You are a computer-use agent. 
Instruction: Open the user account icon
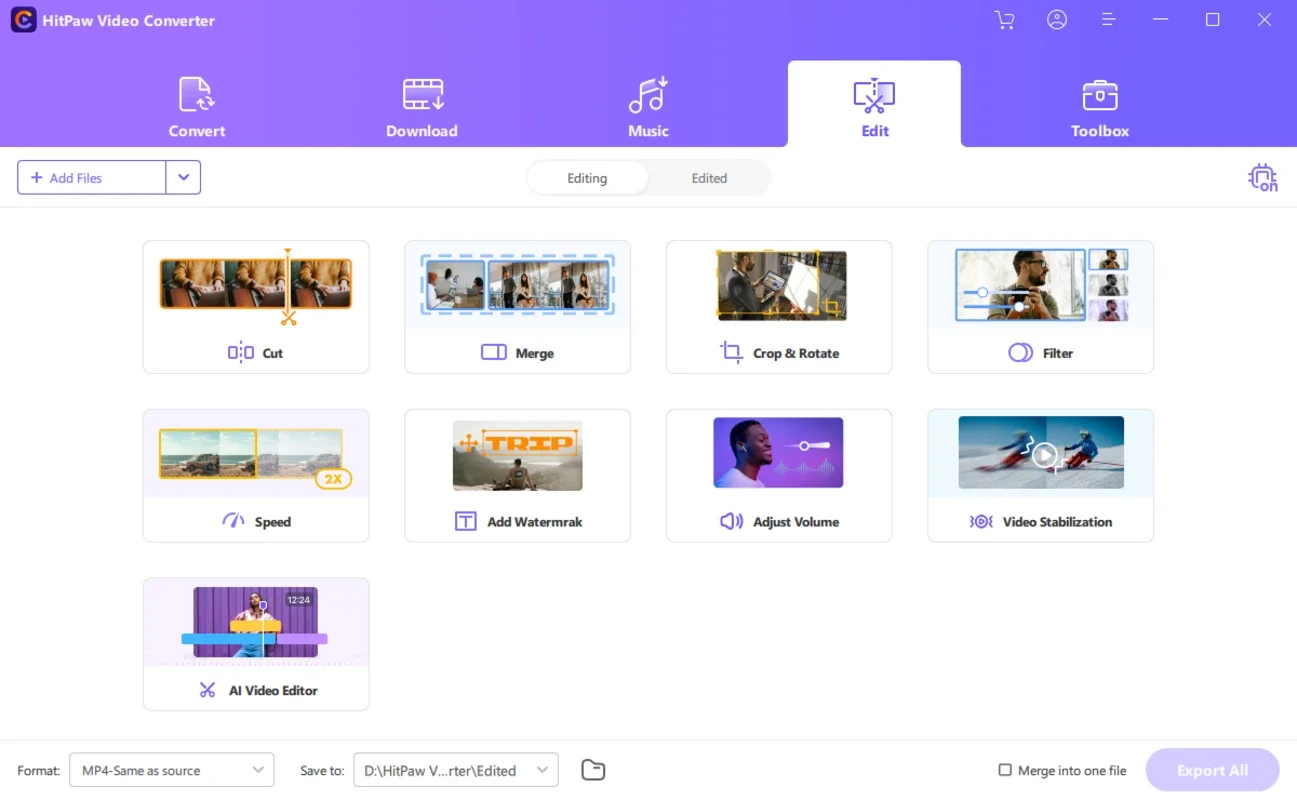point(1057,20)
